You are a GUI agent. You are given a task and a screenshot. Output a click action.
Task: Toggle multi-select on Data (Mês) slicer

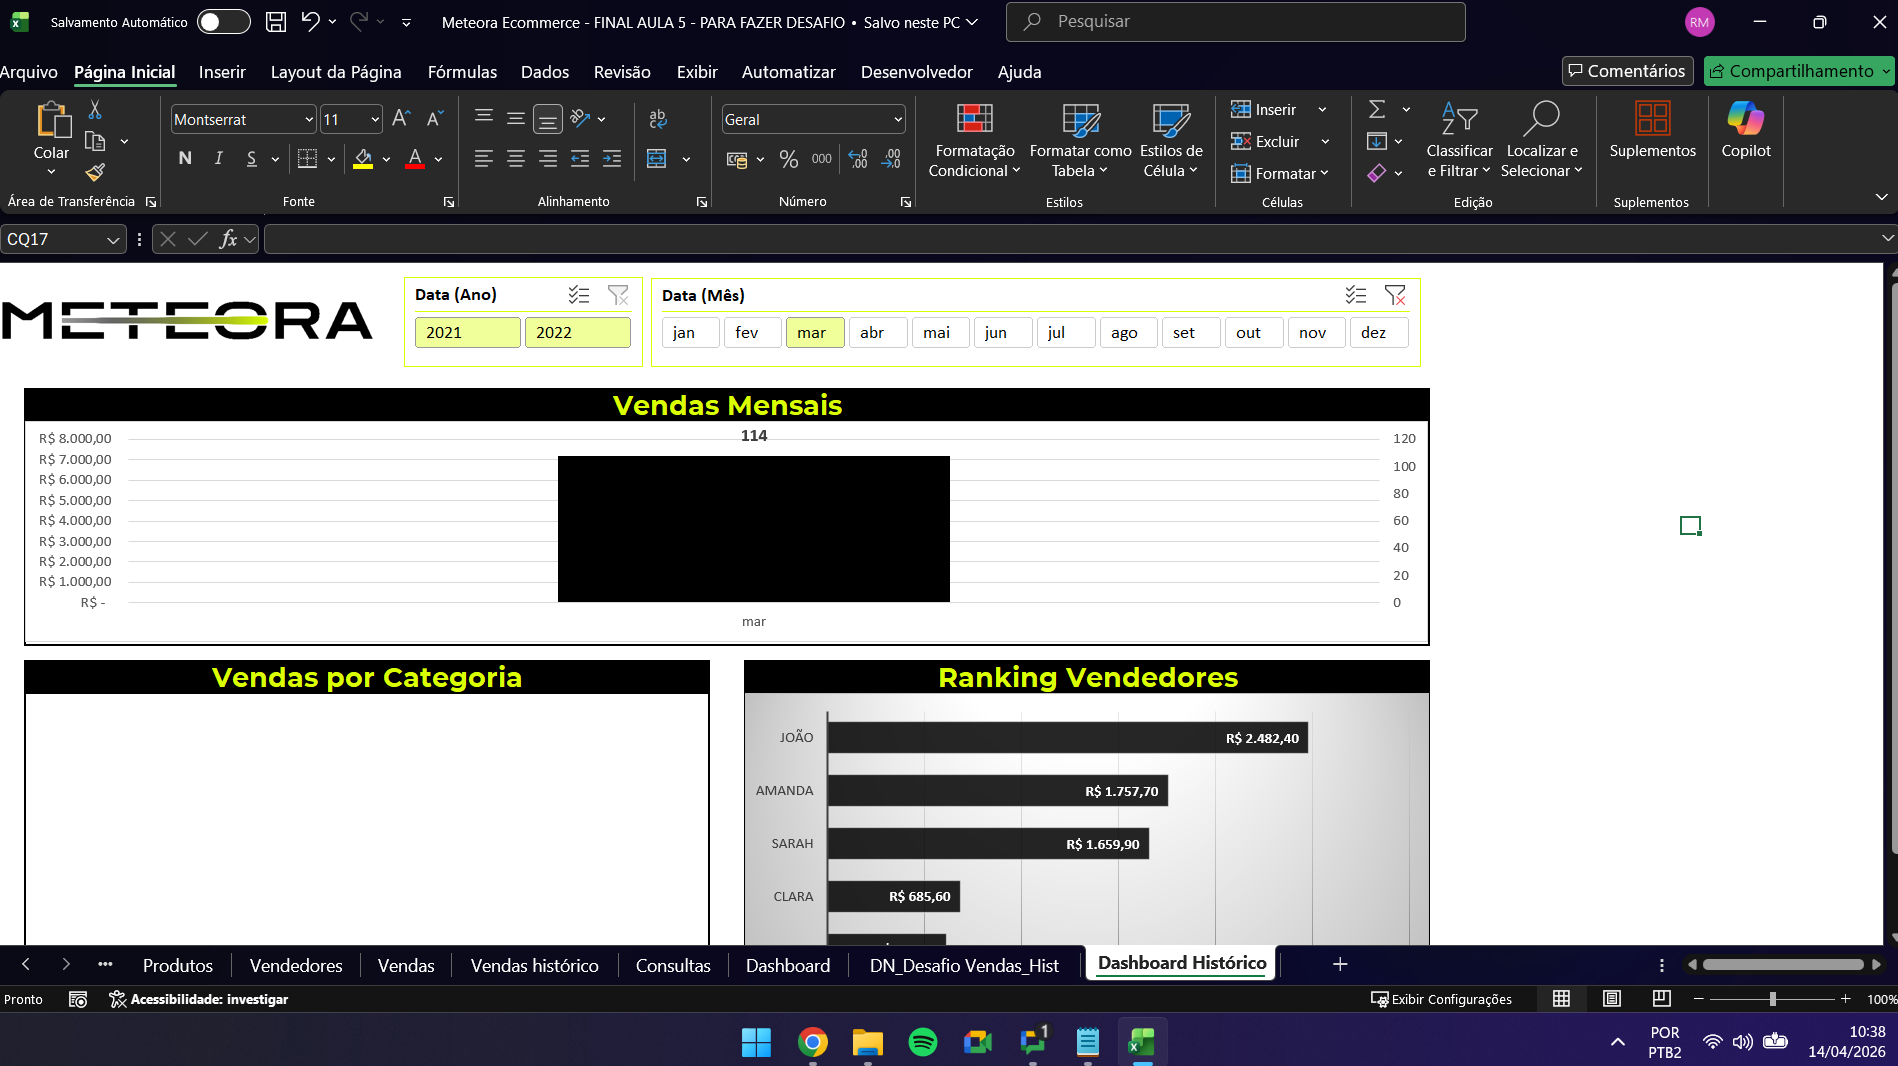click(1356, 295)
